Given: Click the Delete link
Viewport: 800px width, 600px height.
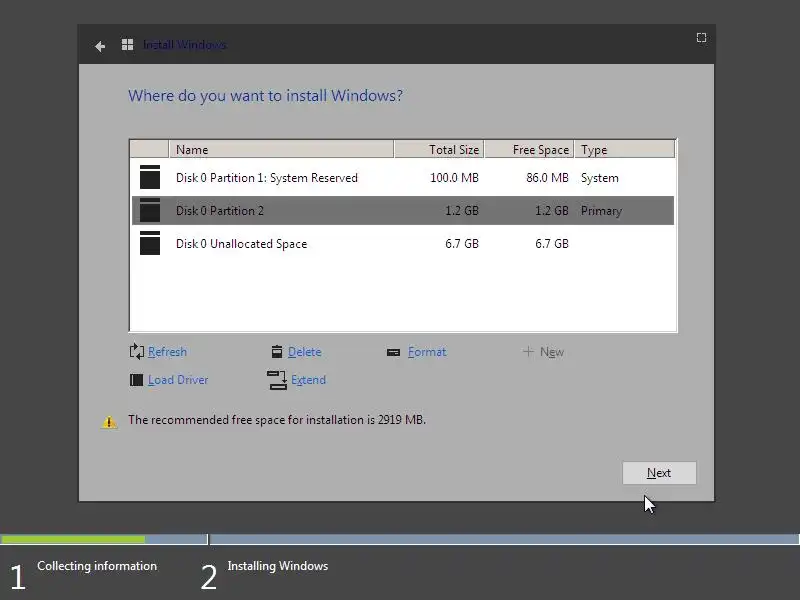Looking at the screenshot, I should tap(305, 352).
